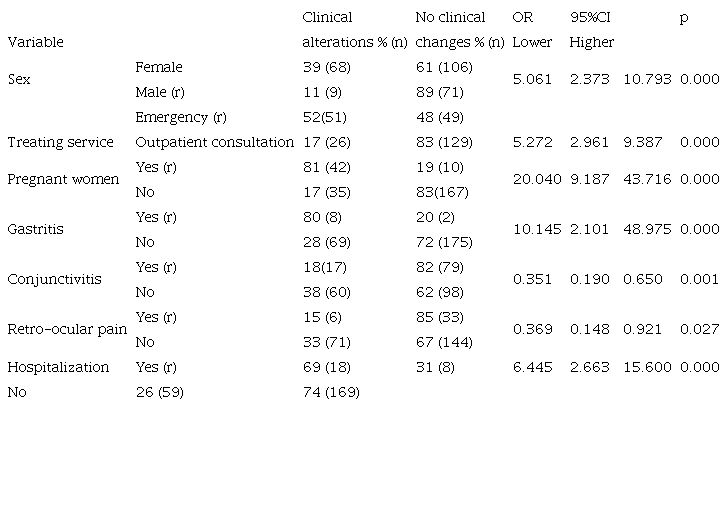Click the "Gastritis" variable label

pyautogui.click(x=35, y=229)
